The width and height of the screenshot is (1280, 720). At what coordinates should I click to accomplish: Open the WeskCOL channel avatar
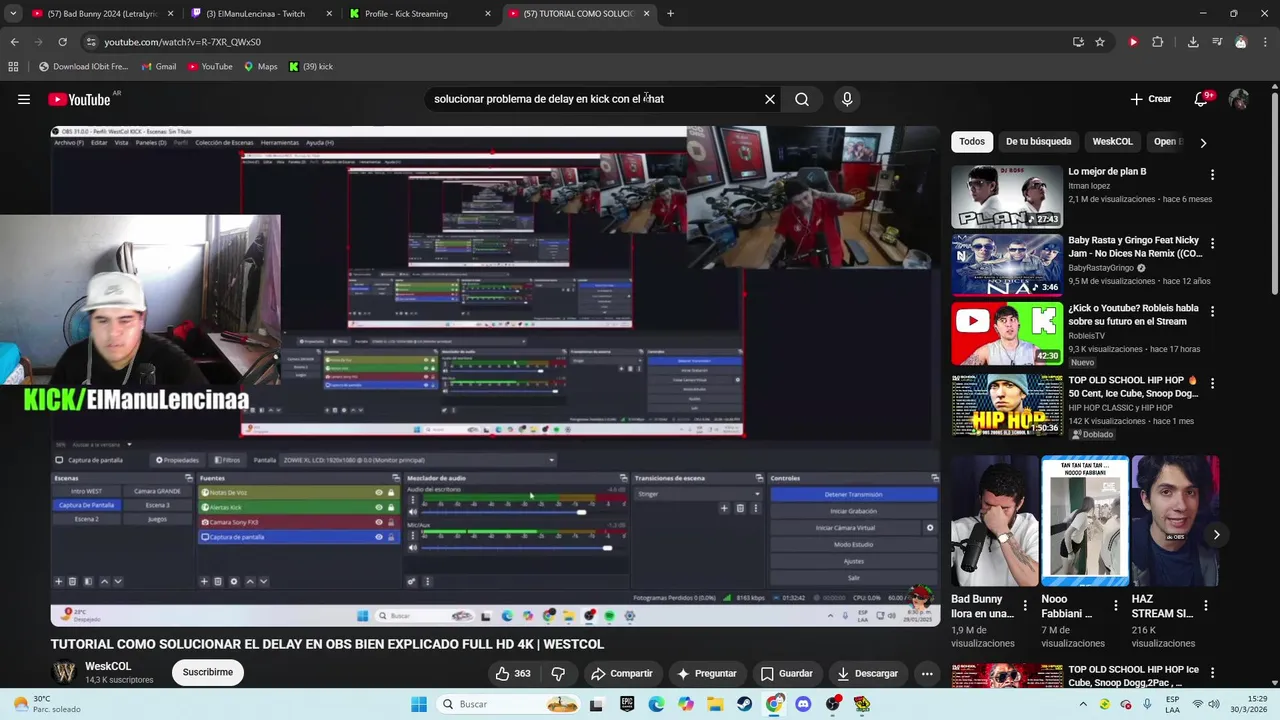click(64, 672)
